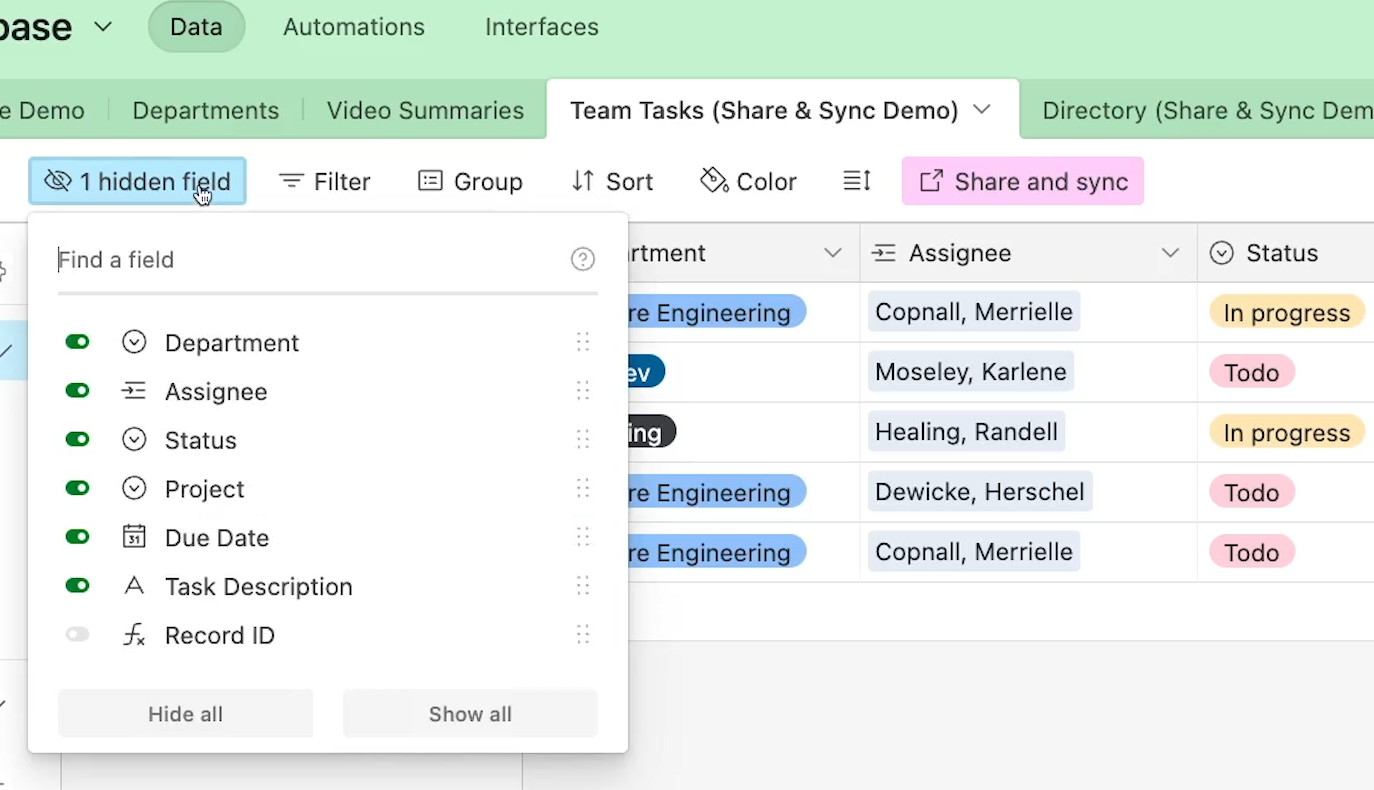Click the Due Date calendar icon
Viewport: 1374px width, 790px height.
point(134,537)
